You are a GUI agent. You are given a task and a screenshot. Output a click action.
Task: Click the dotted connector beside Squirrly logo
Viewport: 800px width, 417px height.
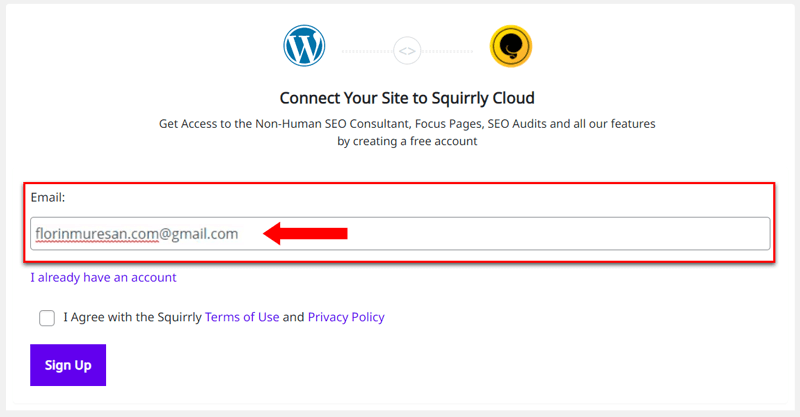point(447,51)
